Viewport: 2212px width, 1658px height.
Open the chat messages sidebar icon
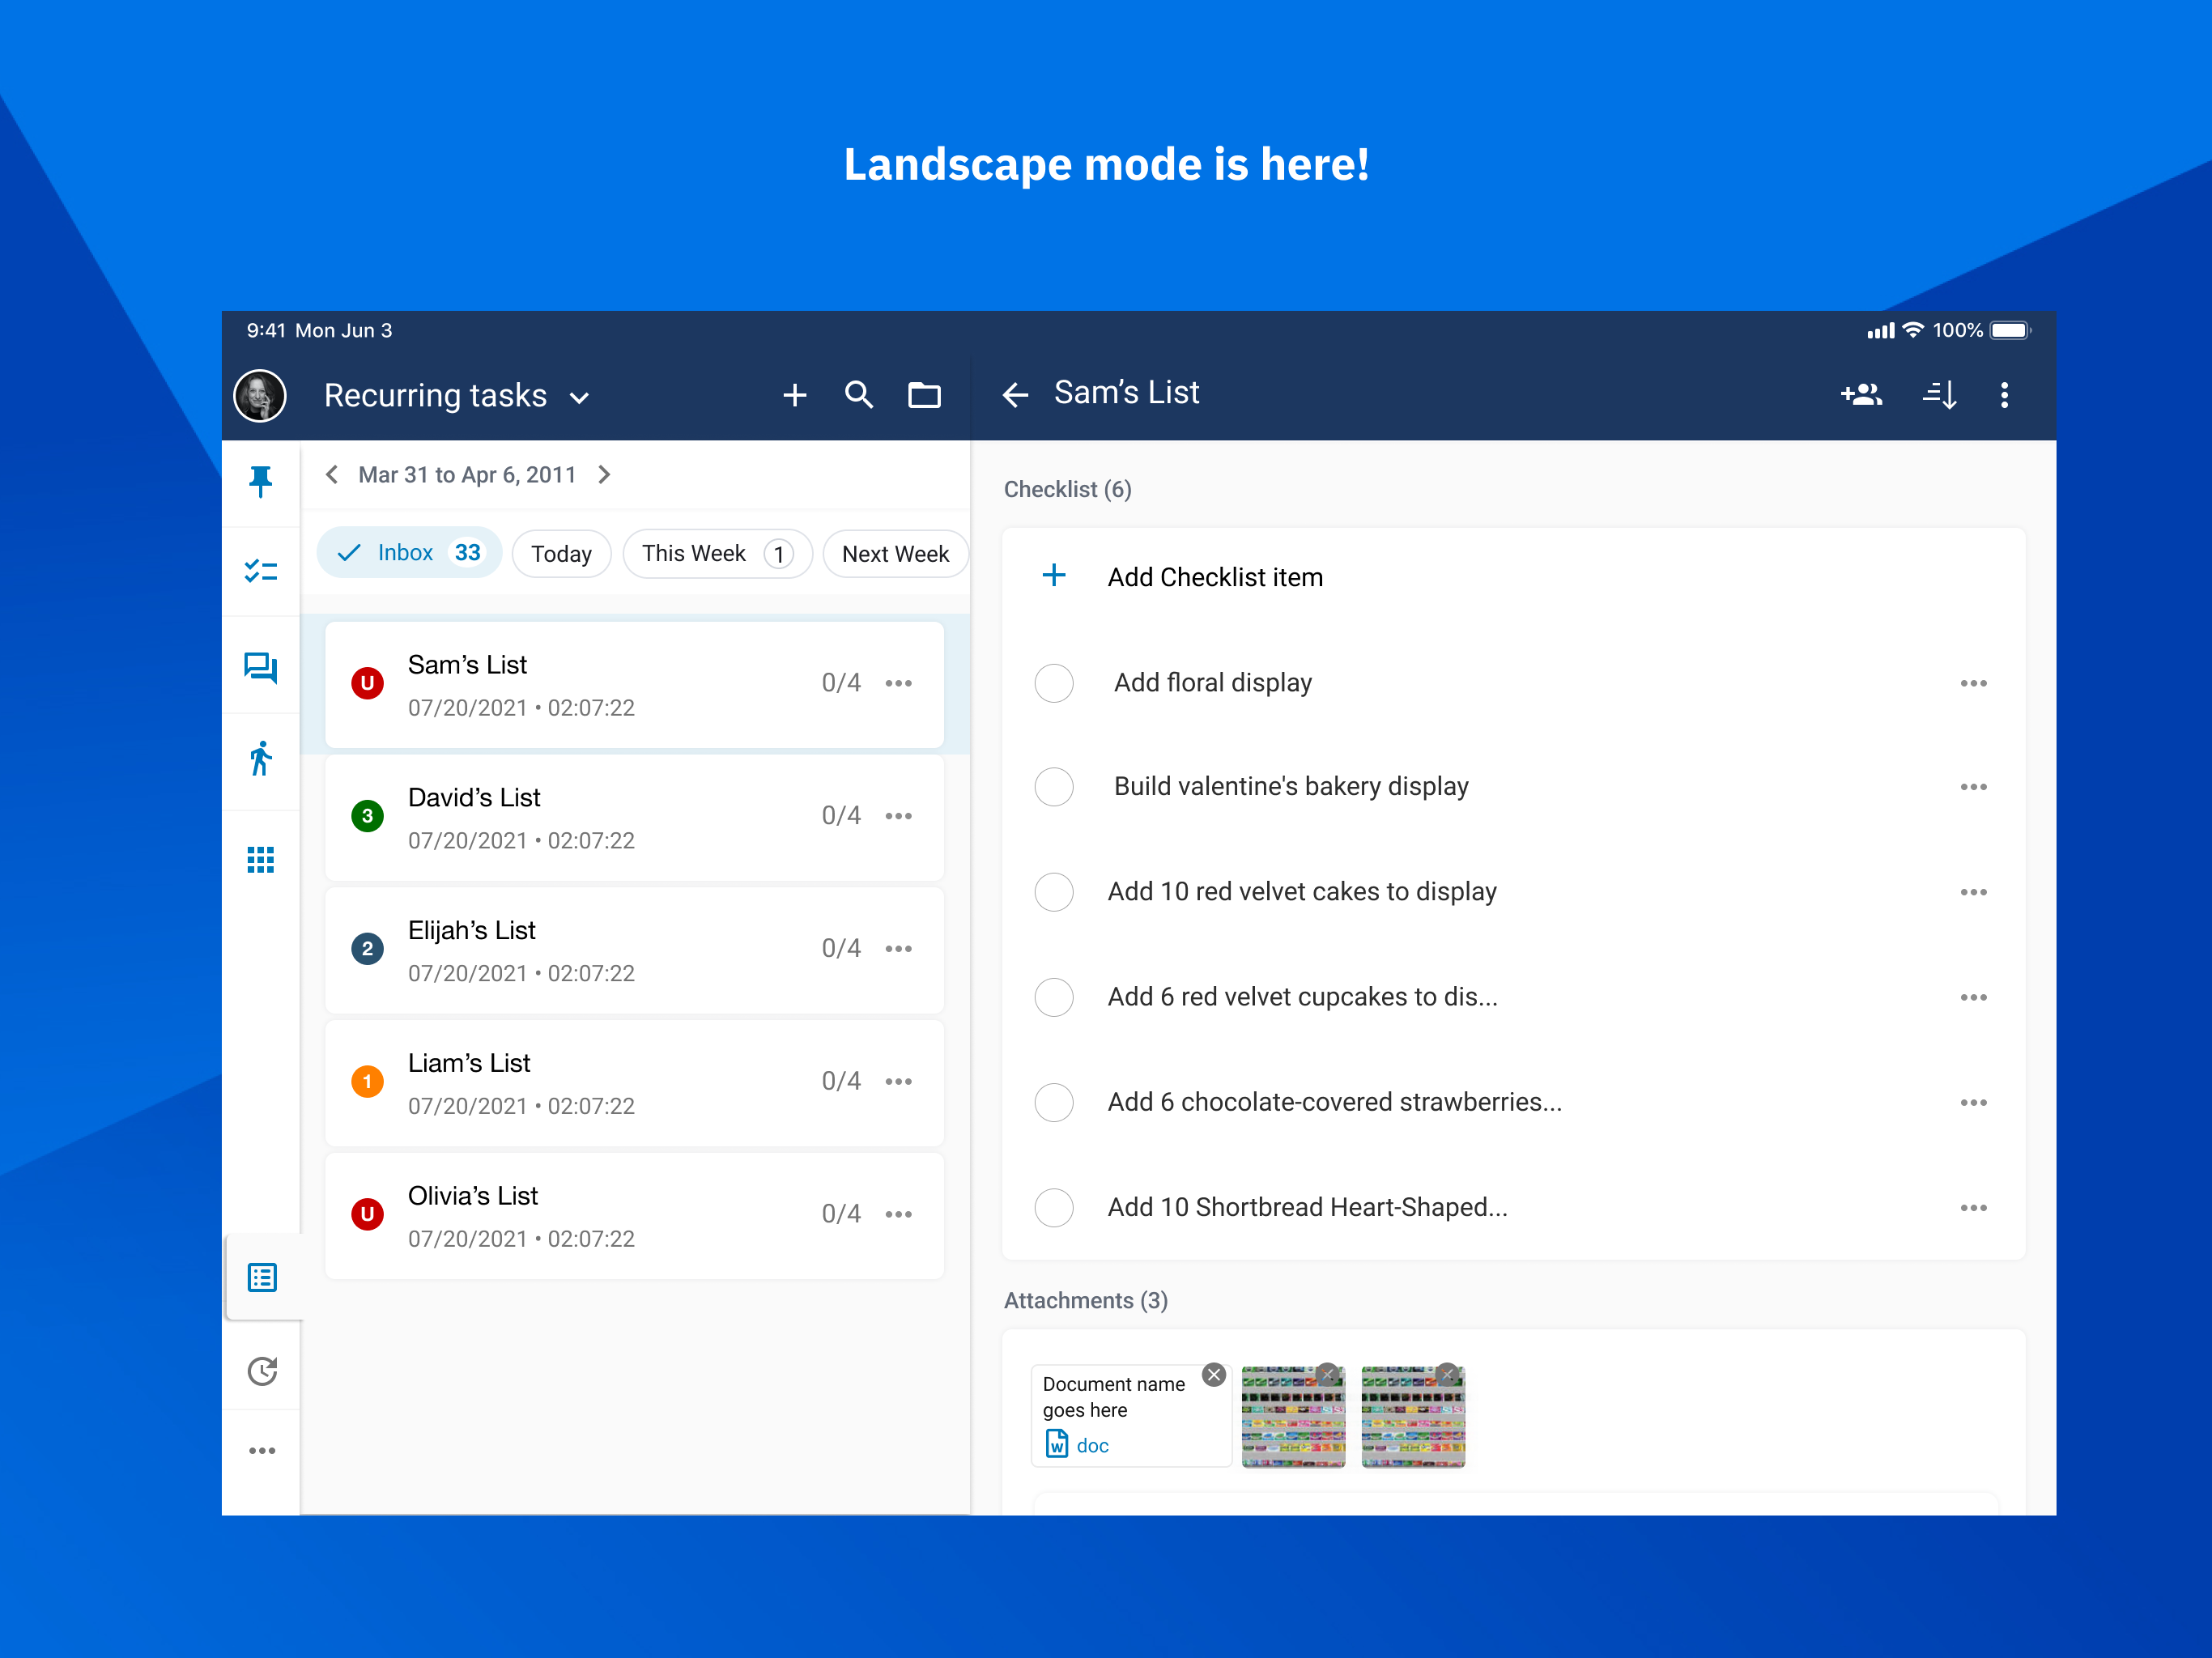(261, 667)
